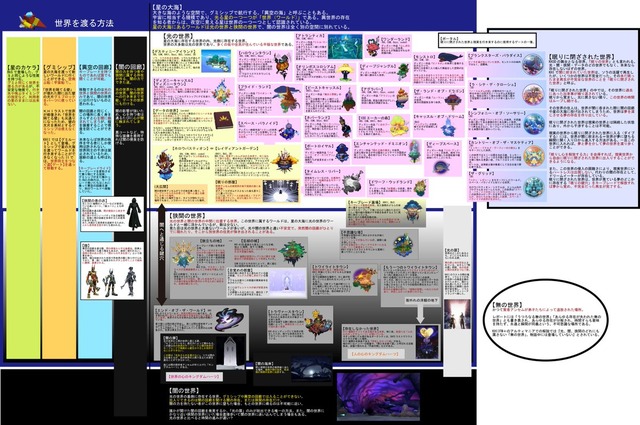Click the yellow 100 Acre Wood icon

coord(399,126)
